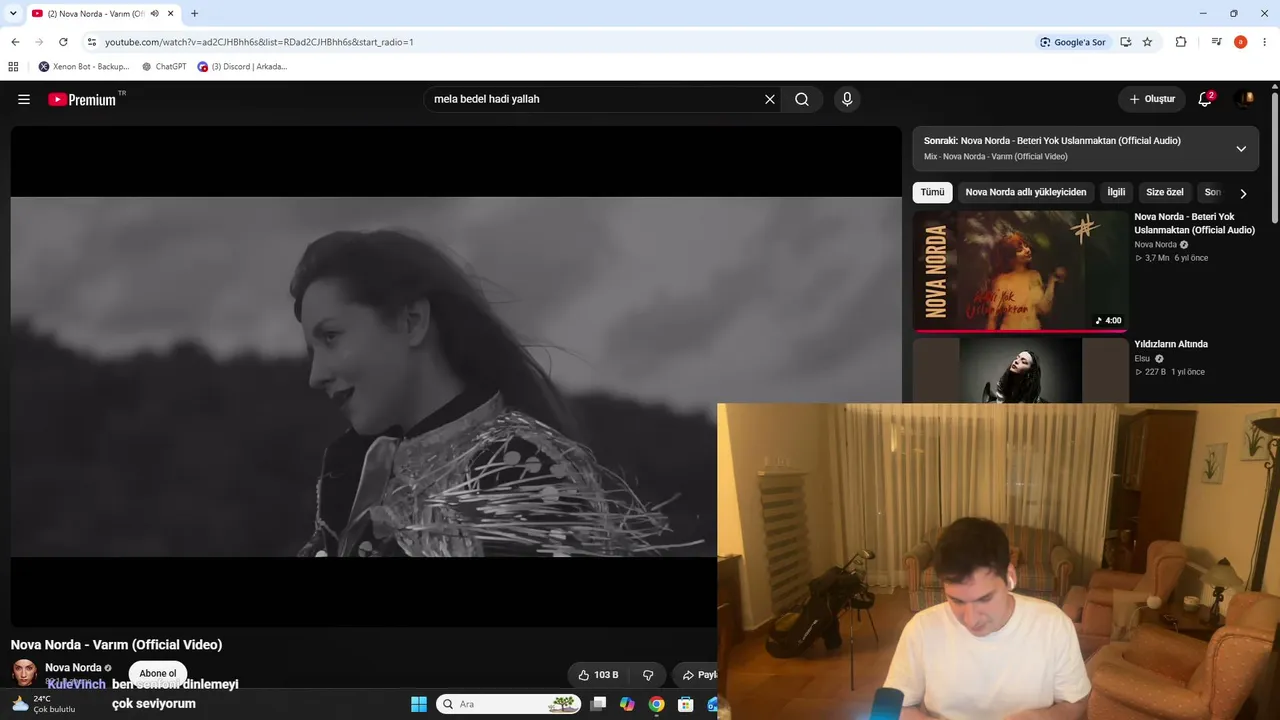
Task: Show more filter chips with right arrow
Action: (x=1243, y=193)
